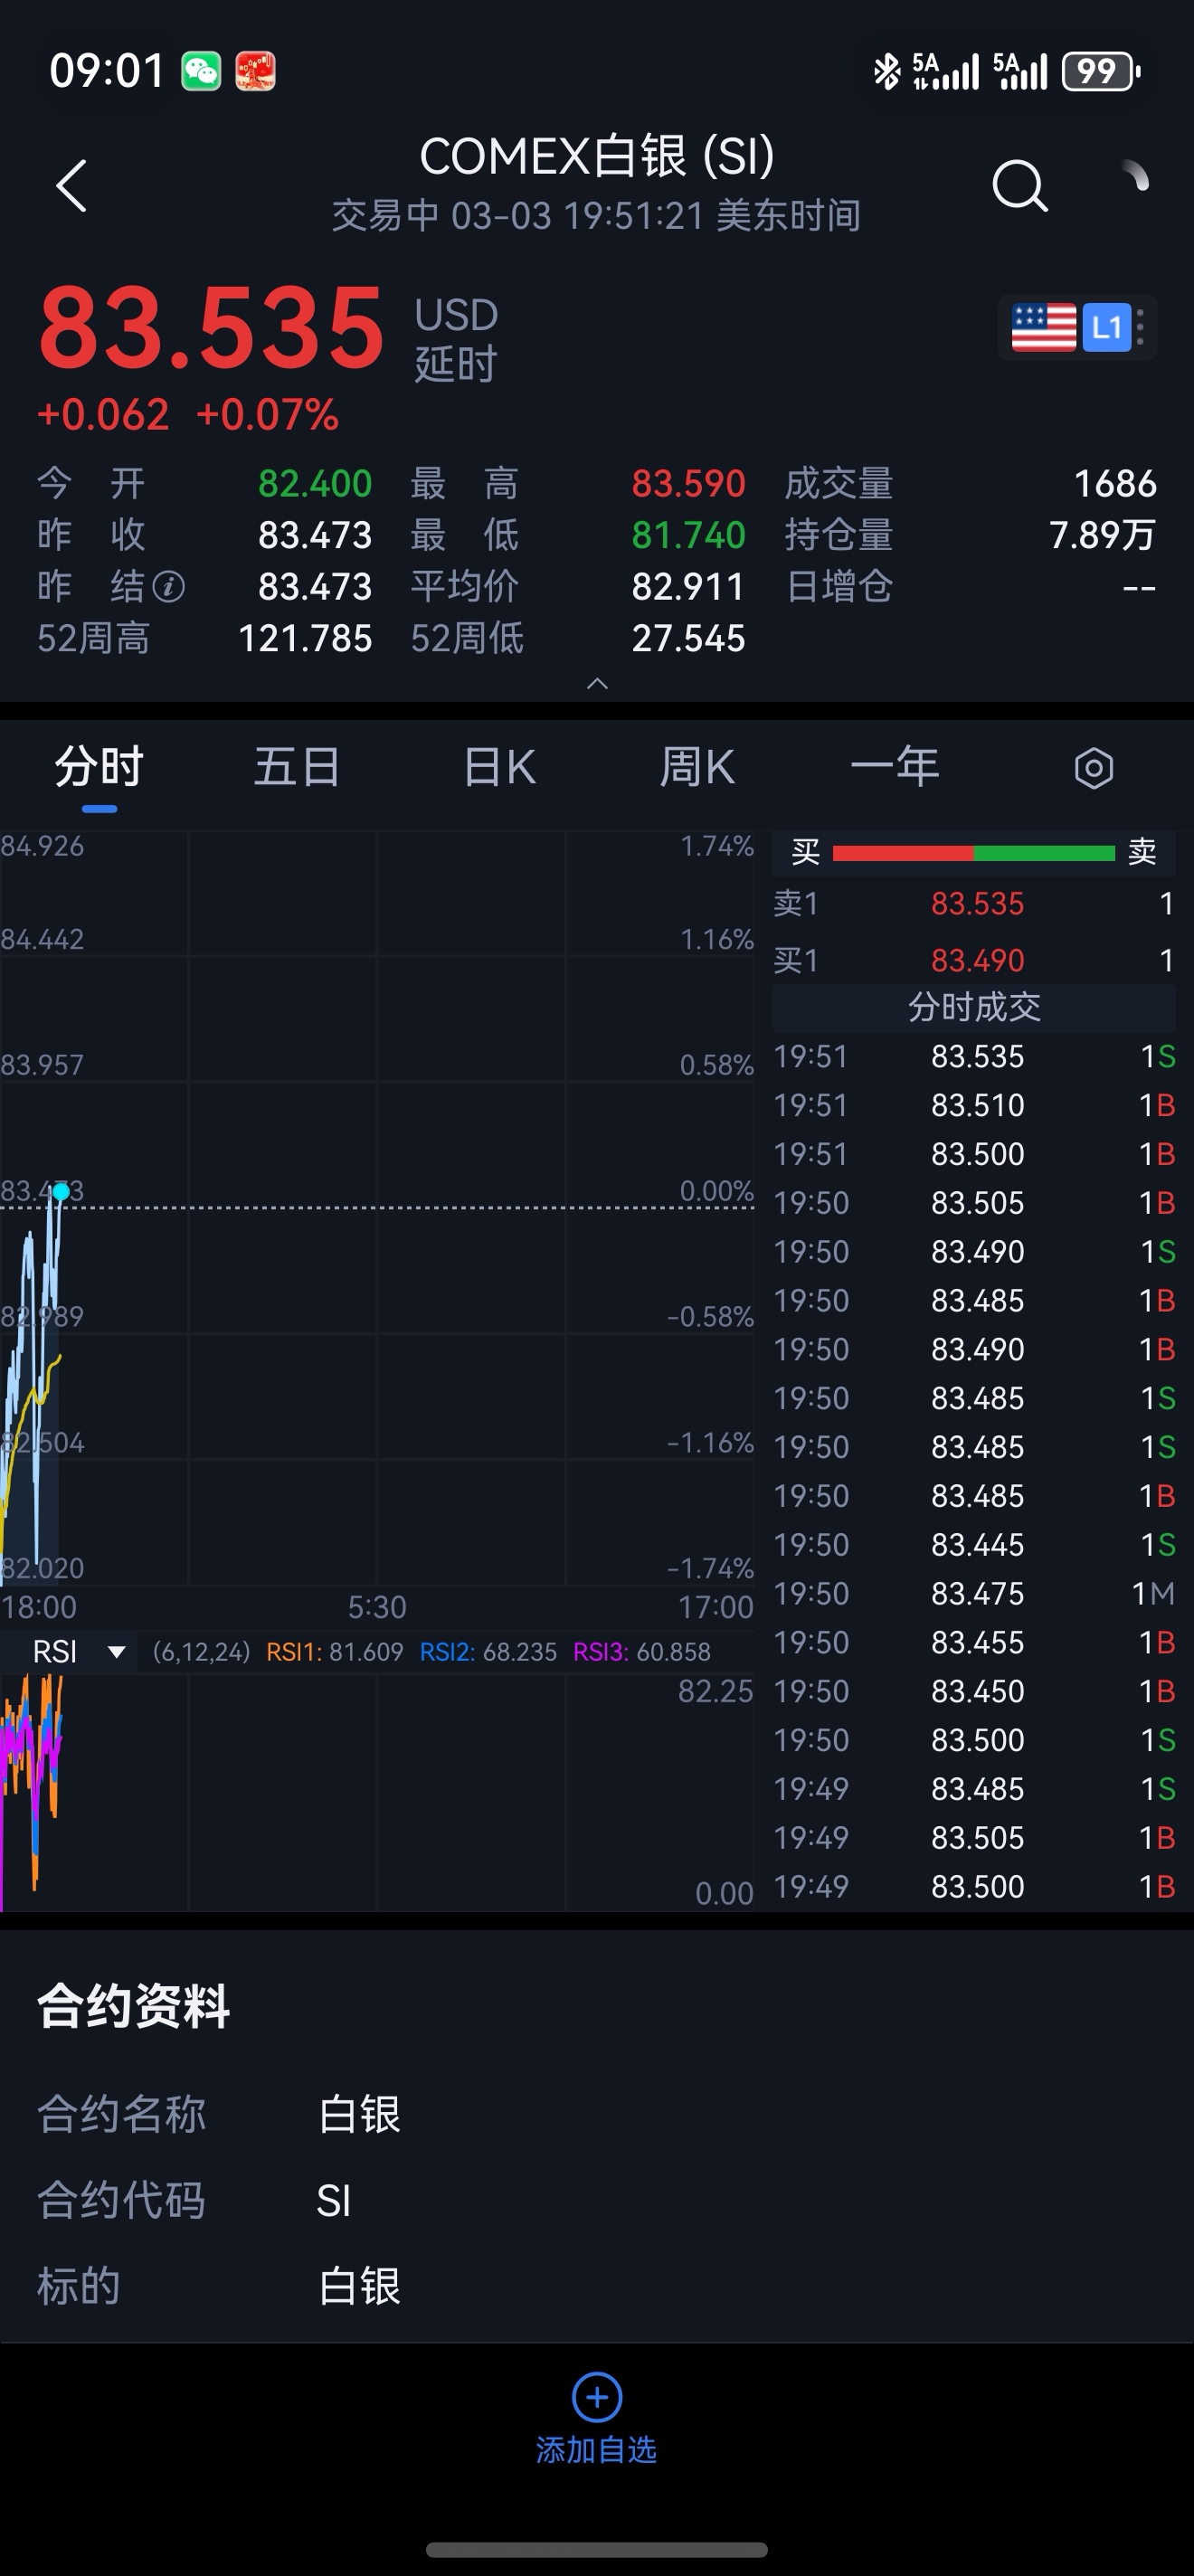This screenshot has height=2576, width=1194.
Task: Collapse the quote details chevron
Action: point(597,684)
